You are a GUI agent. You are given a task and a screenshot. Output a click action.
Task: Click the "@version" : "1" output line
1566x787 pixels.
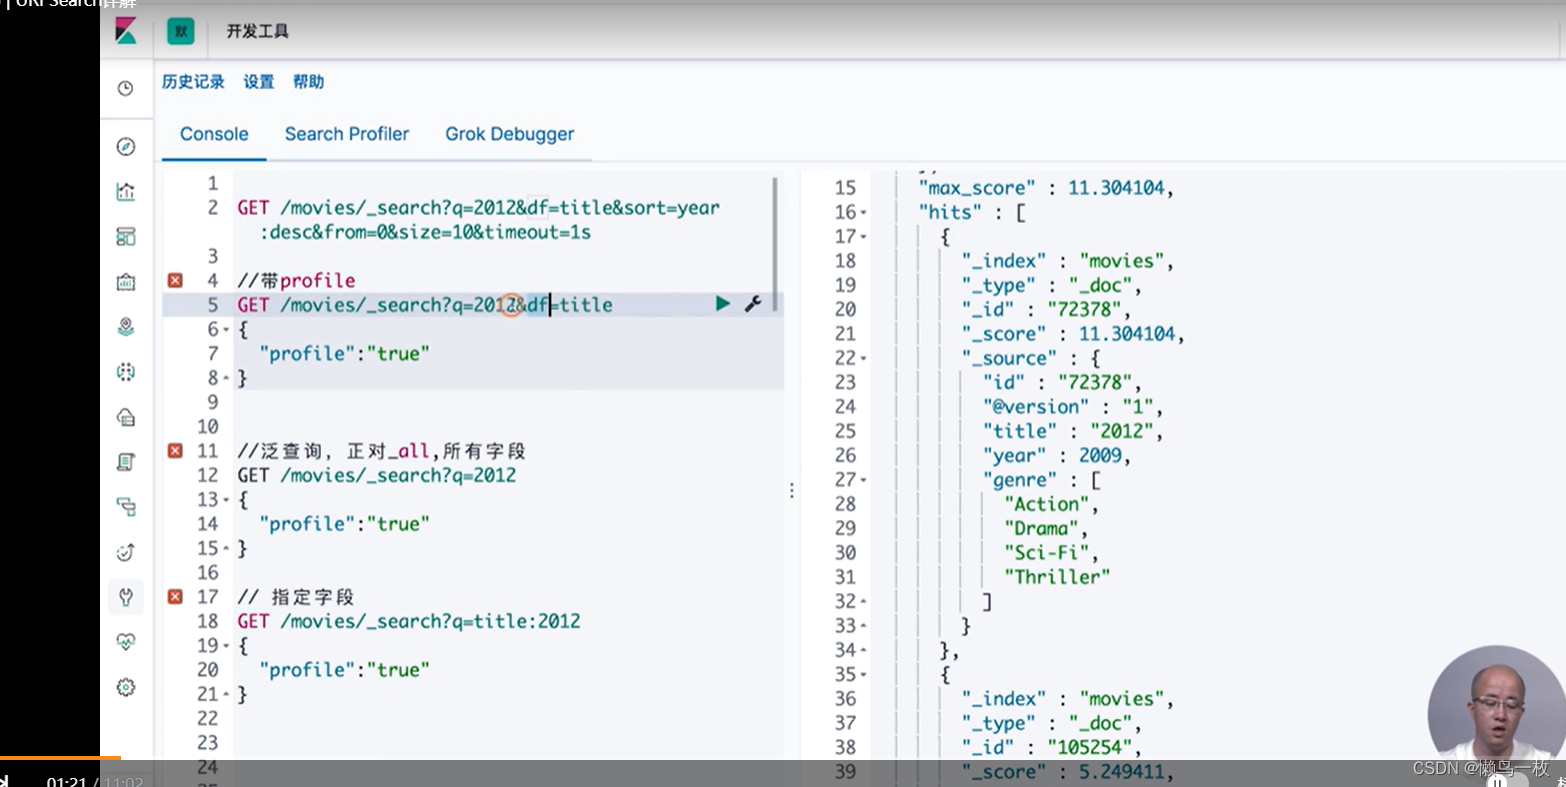coord(1073,407)
